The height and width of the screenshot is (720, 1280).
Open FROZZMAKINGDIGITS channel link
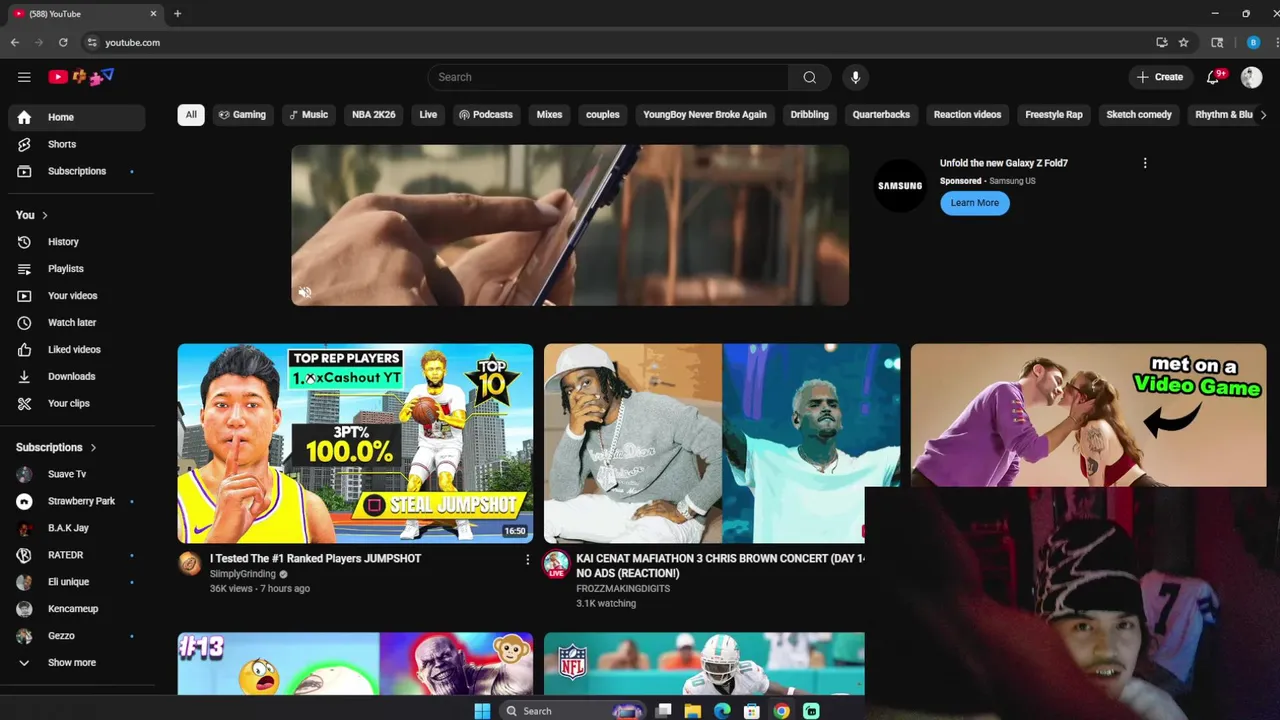(623, 588)
